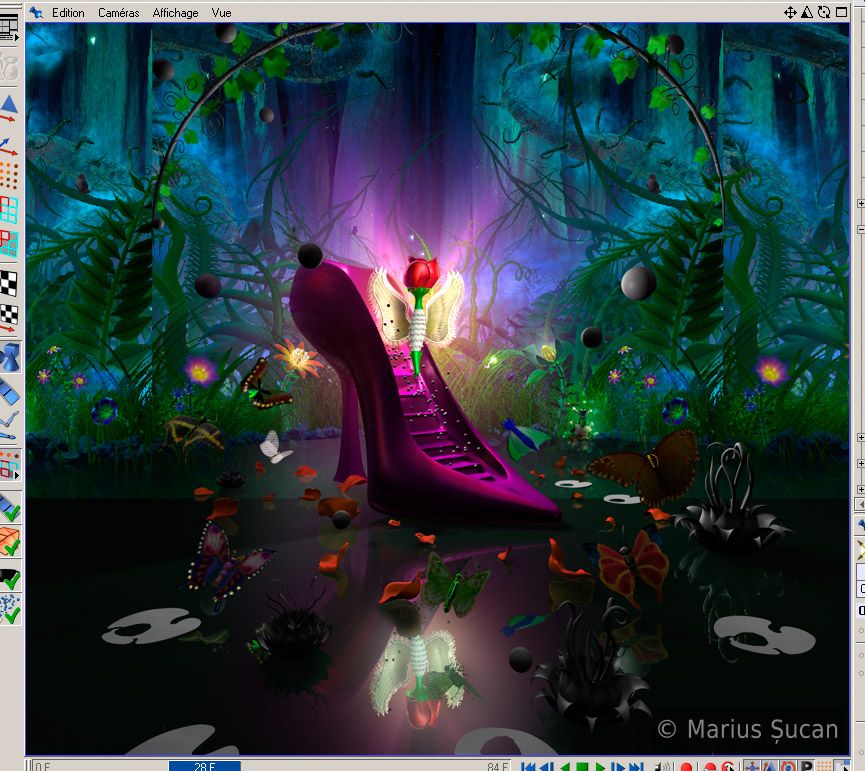The height and width of the screenshot is (771, 865).
Task: Open the Caméras menu
Action: 118,13
